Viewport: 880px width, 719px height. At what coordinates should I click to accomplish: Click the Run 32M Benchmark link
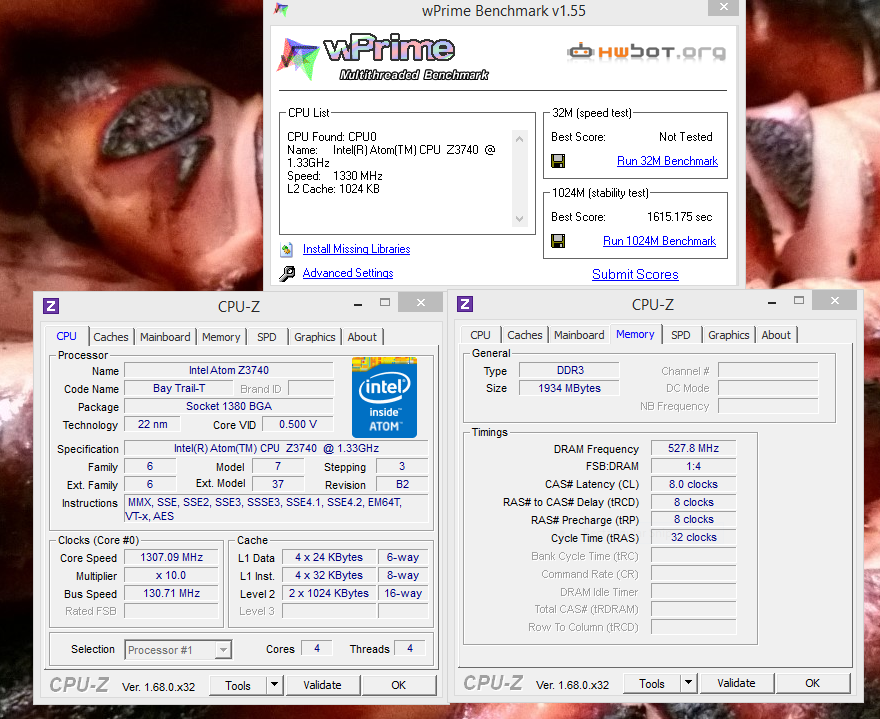click(667, 161)
